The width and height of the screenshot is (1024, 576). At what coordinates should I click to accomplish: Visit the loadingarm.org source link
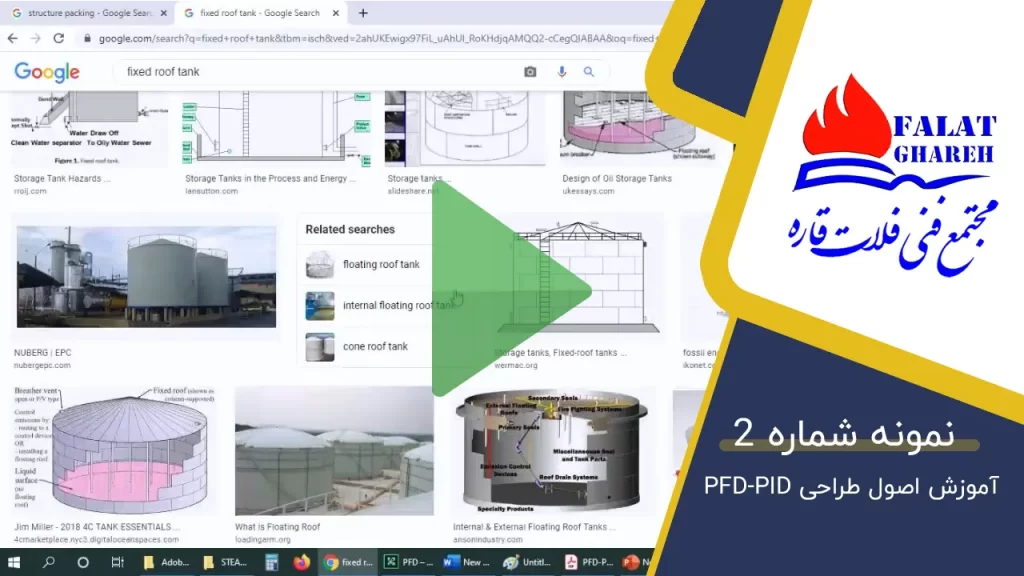click(x=263, y=539)
